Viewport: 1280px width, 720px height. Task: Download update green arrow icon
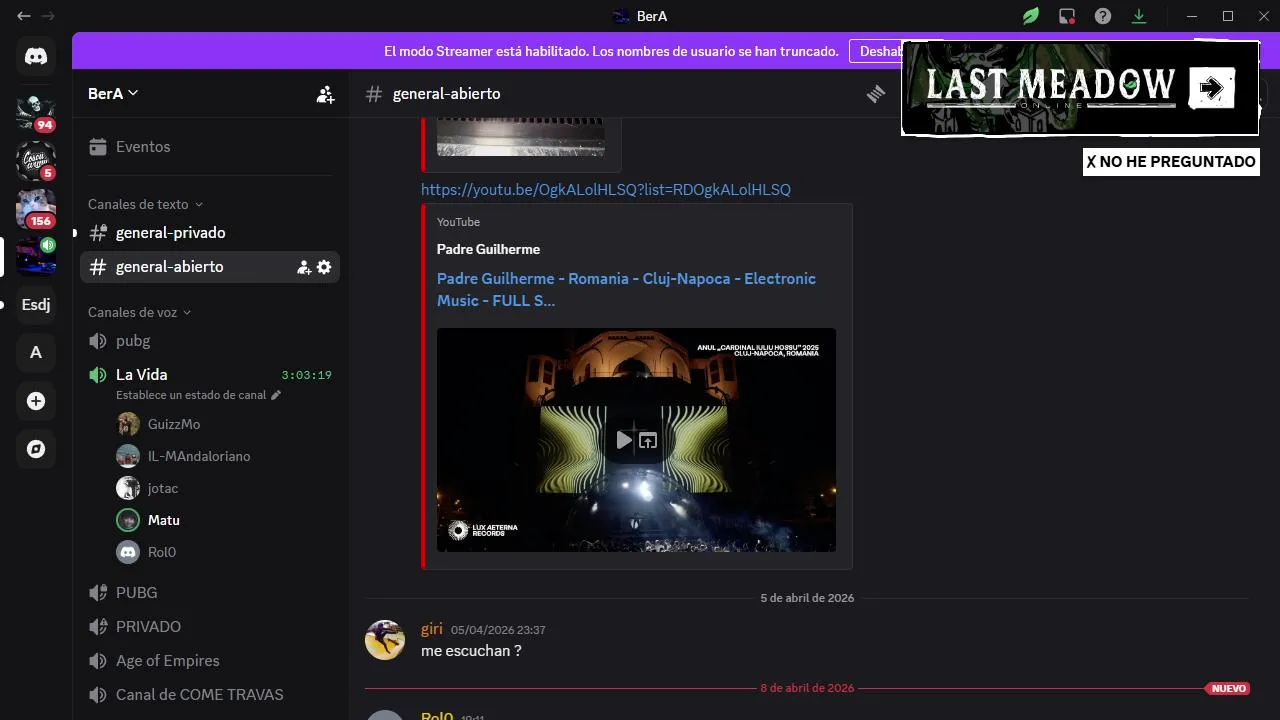tap(1139, 16)
